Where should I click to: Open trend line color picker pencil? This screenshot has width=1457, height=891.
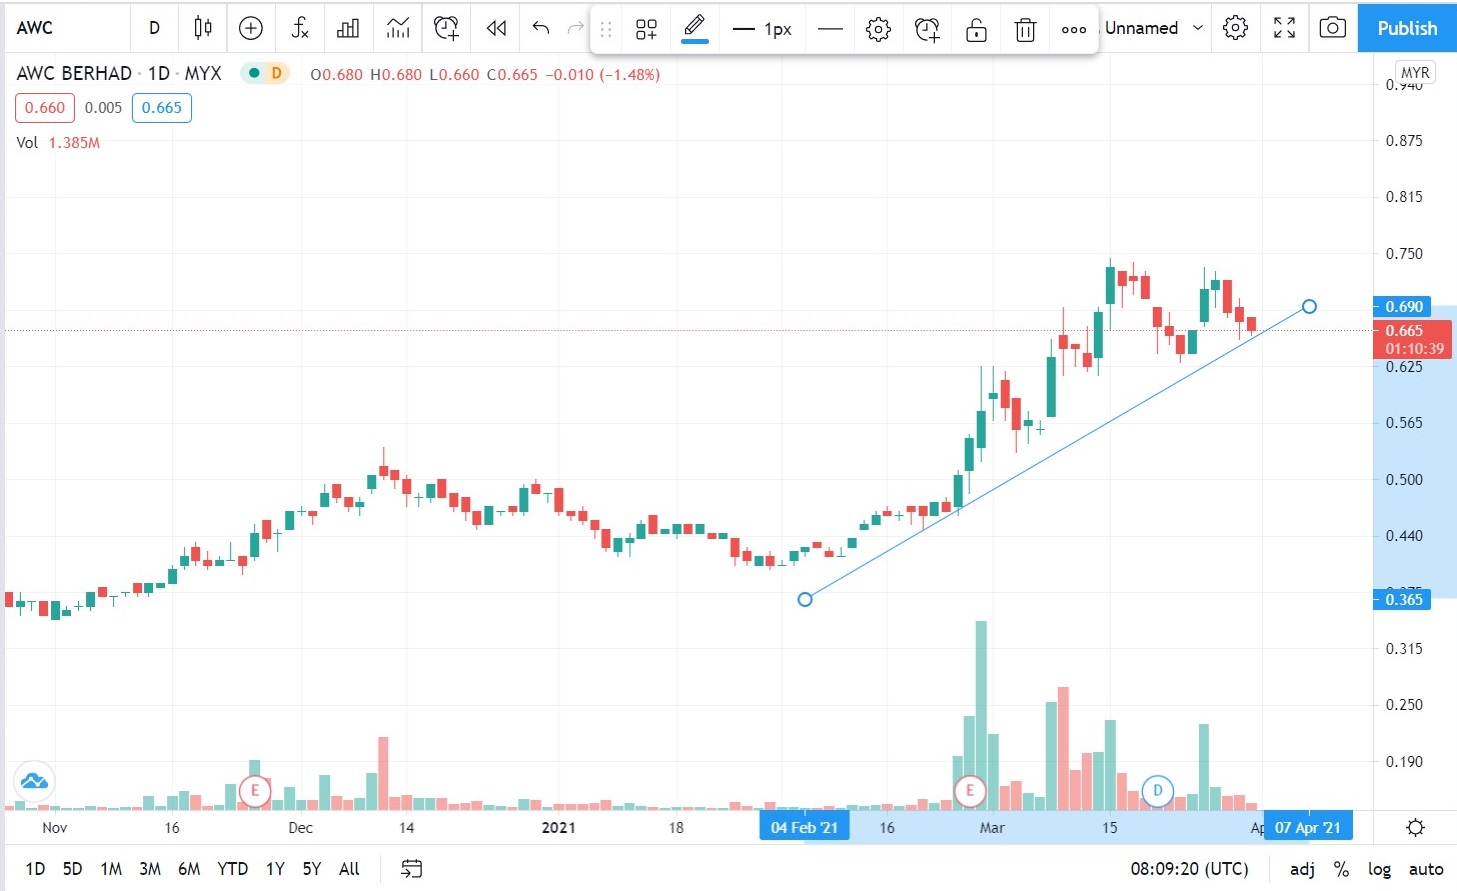point(695,28)
